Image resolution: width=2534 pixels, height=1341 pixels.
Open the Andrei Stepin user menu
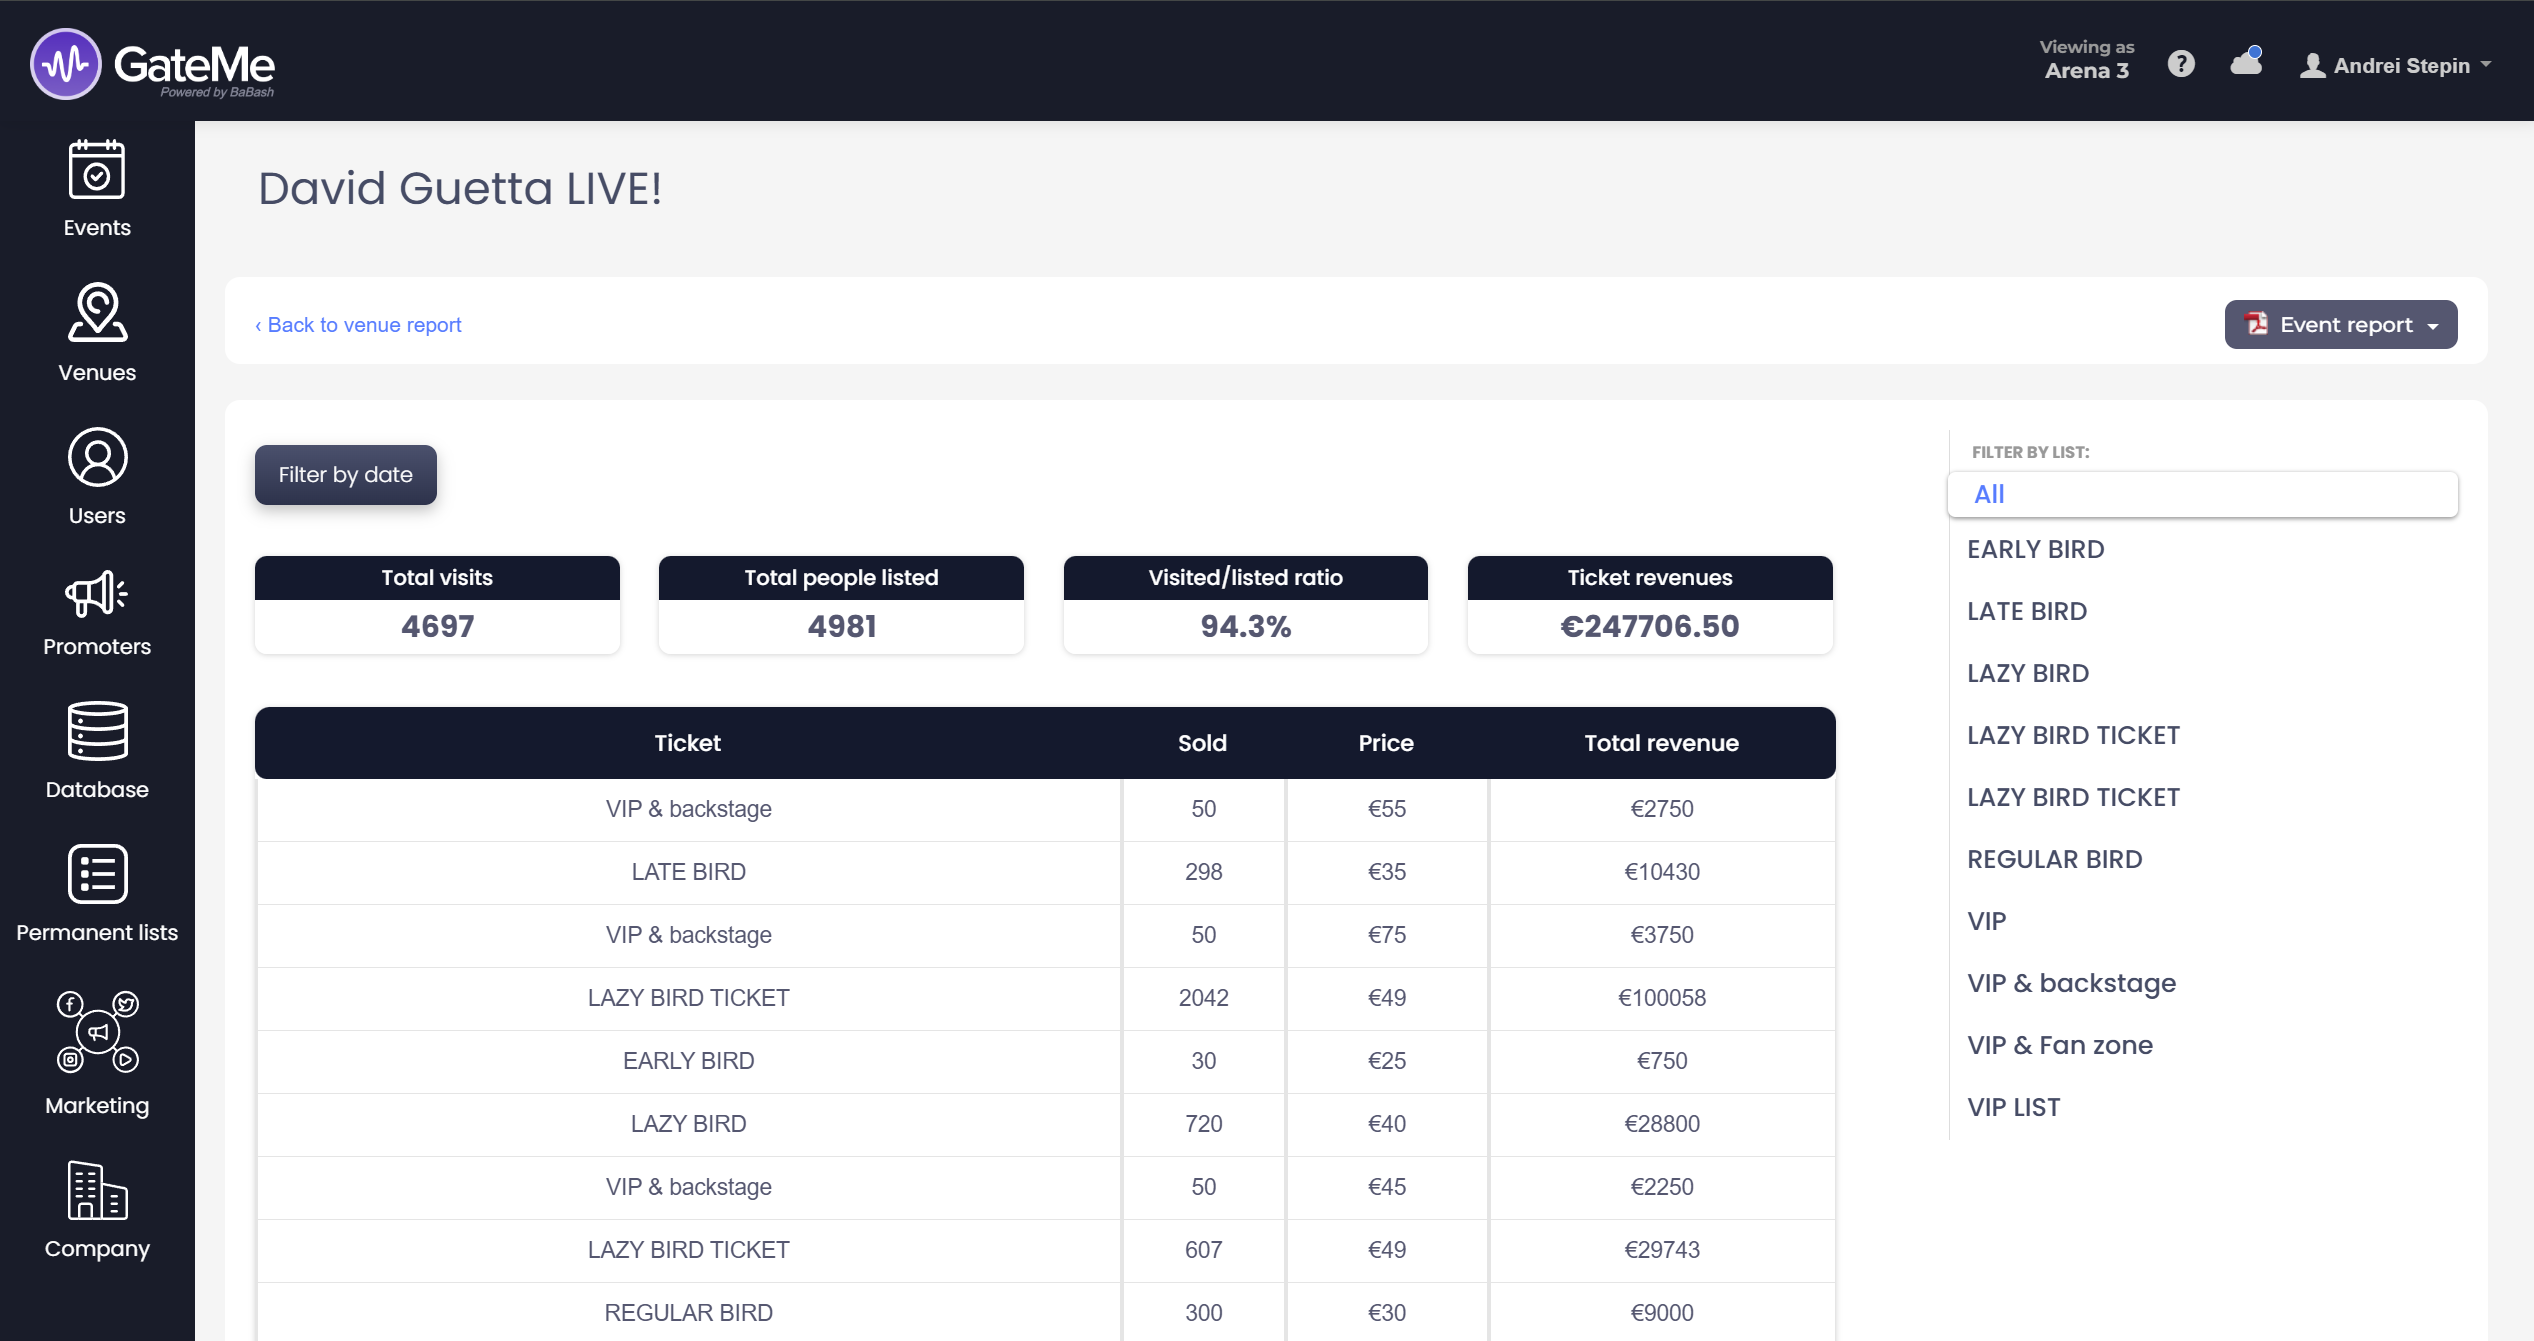2397,66
